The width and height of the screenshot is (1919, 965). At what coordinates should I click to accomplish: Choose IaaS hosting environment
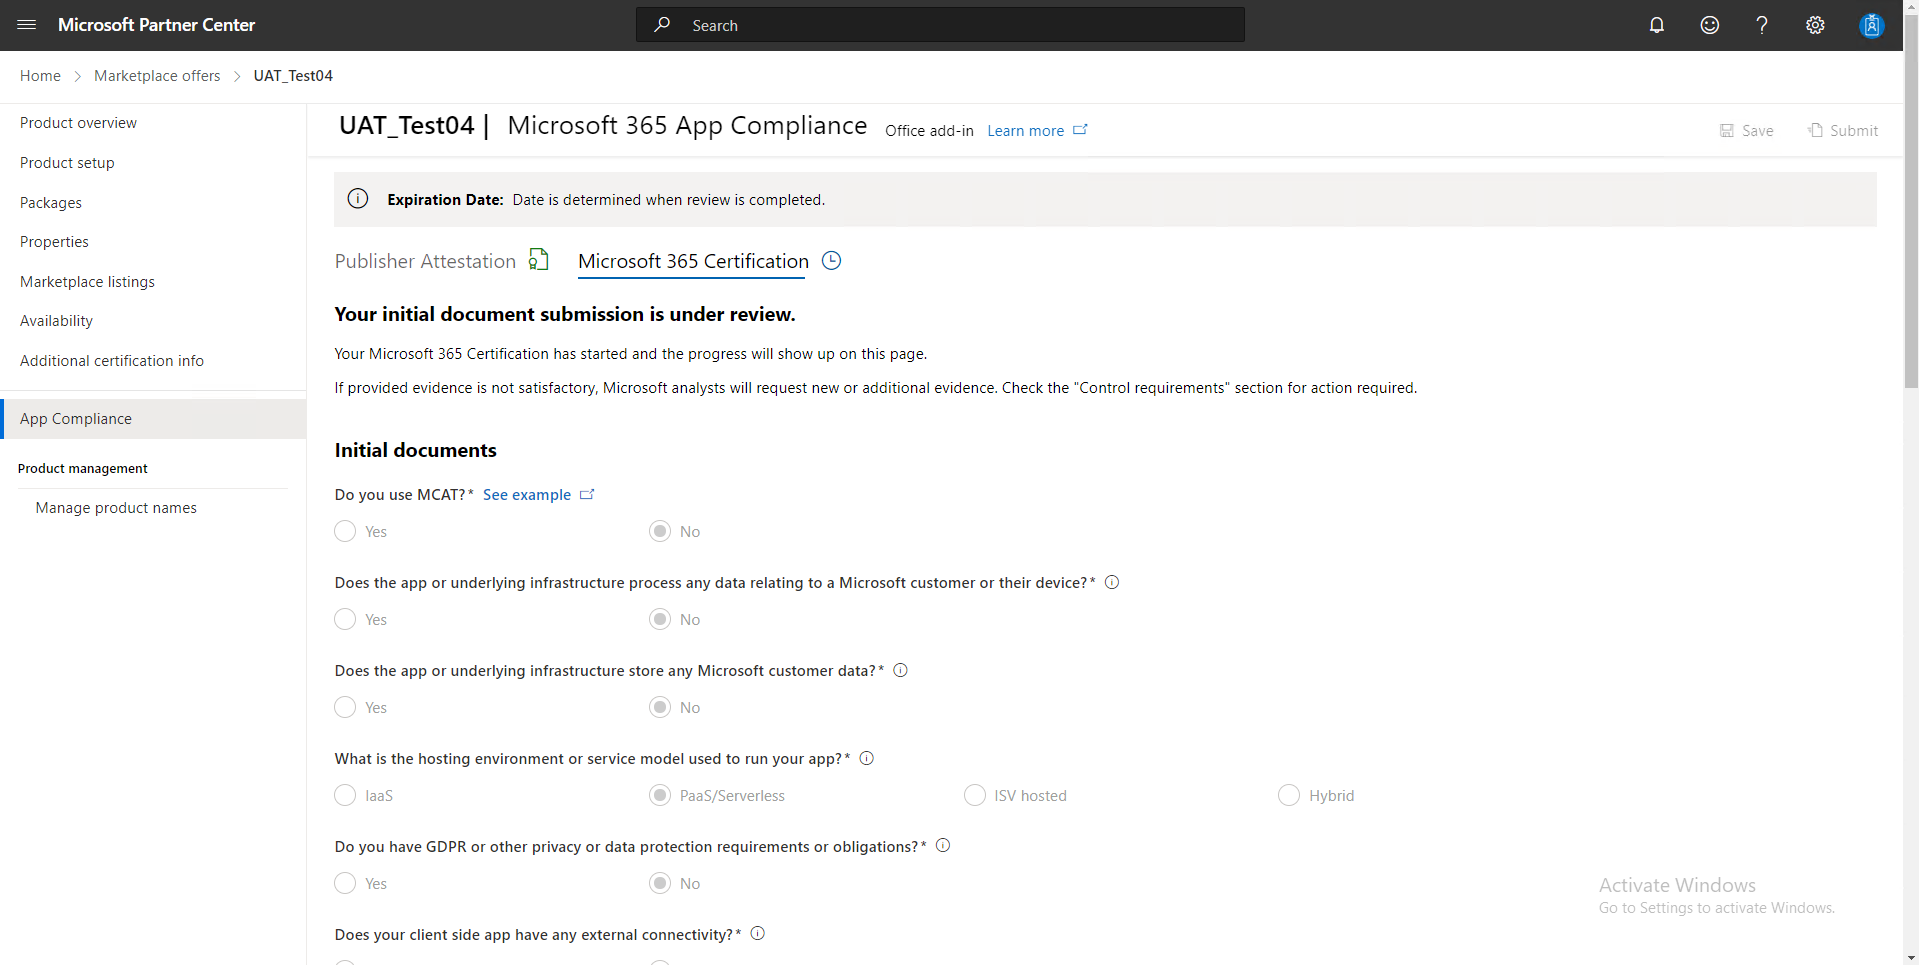click(x=345, y=795)
